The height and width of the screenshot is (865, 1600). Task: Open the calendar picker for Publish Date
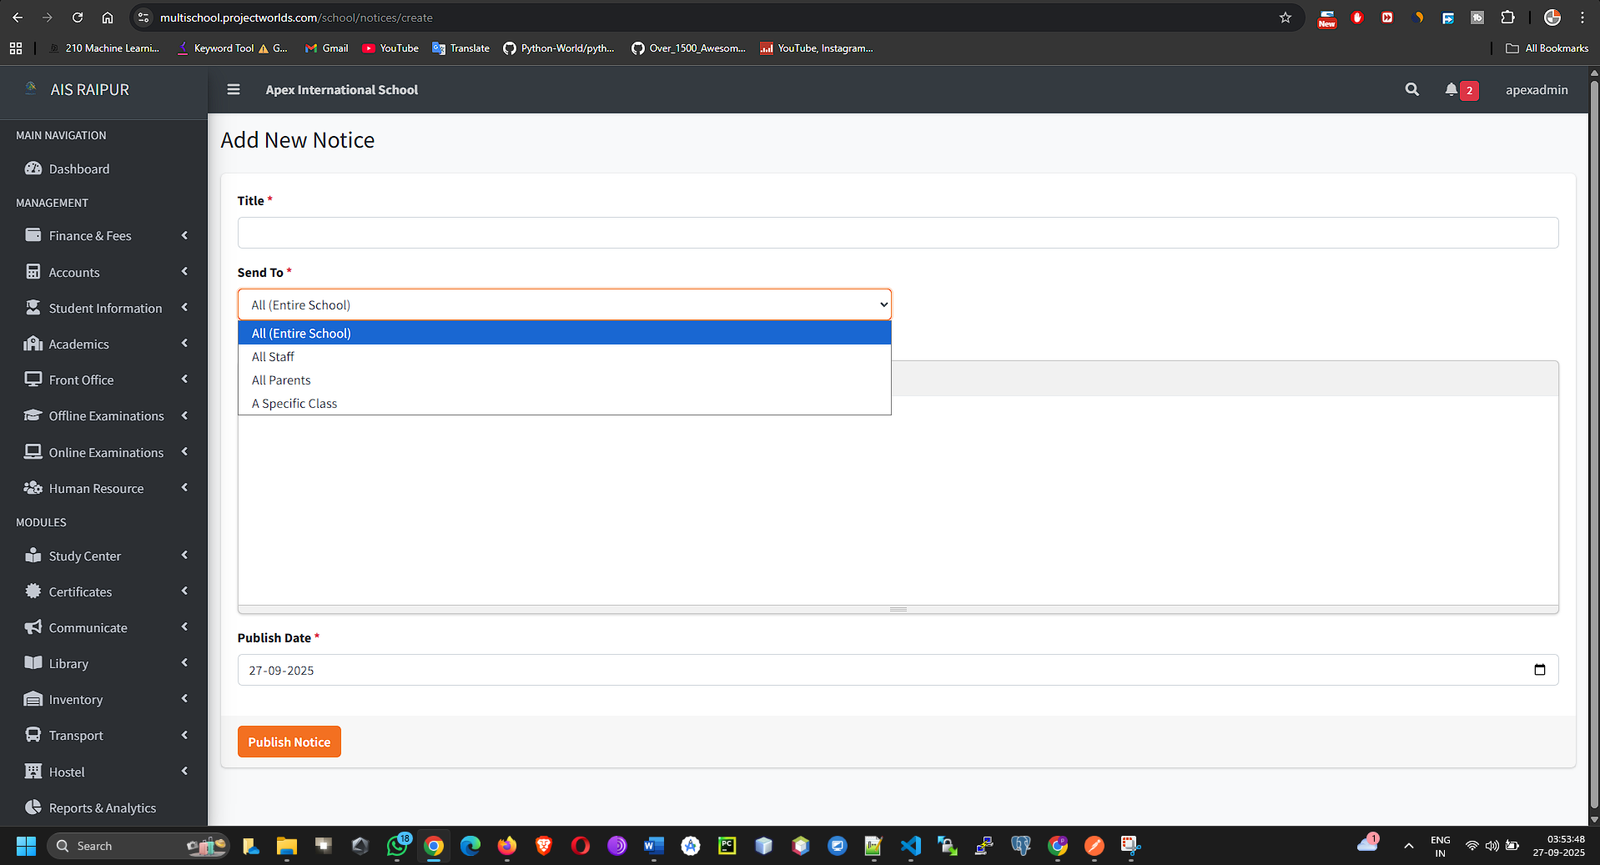tap(1539, 670)
